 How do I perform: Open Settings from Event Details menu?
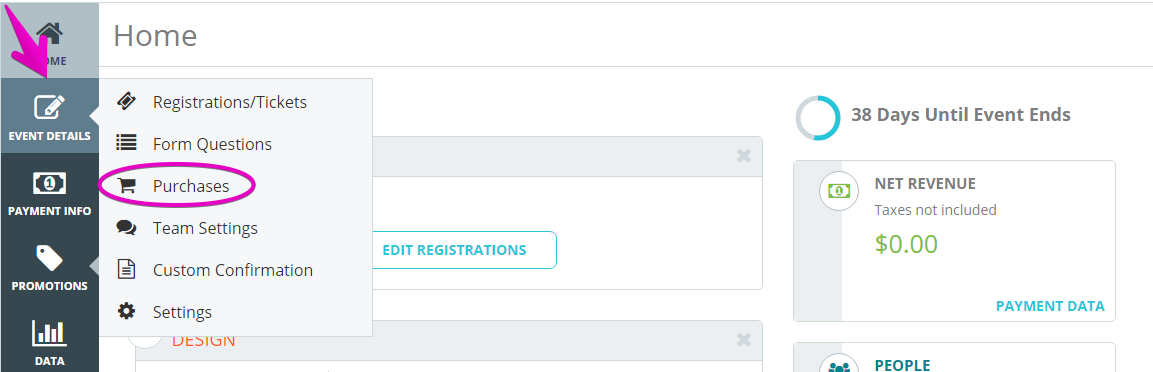click(x=182, y=312)
